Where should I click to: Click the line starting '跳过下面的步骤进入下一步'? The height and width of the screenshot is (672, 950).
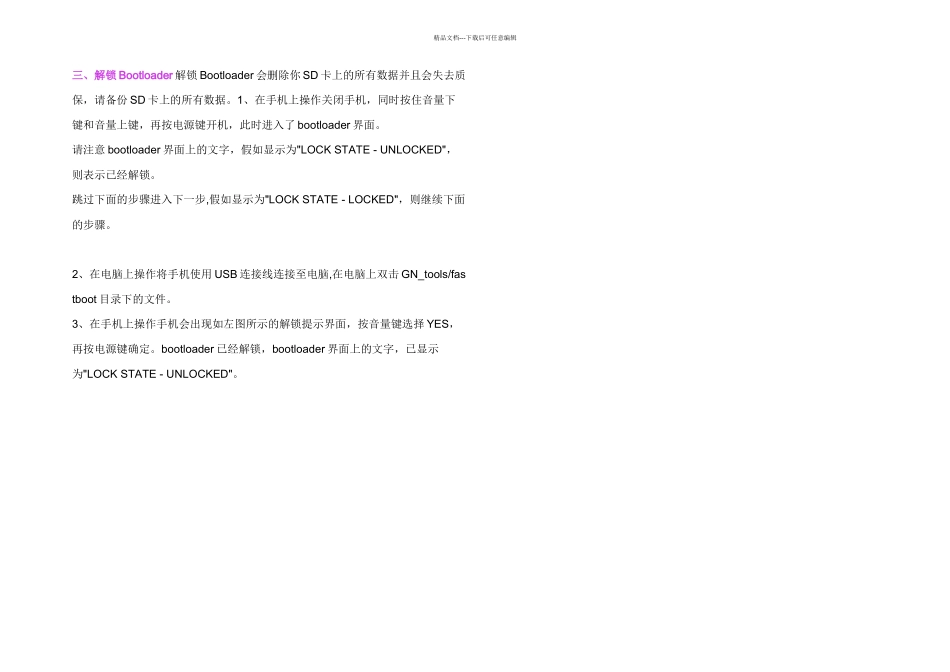point(268,199)
